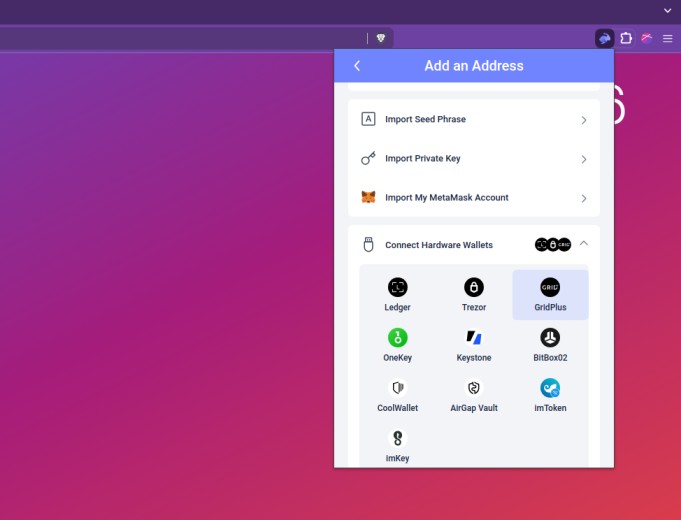
Task: Click the Brave shields icon in address bar
Action: click(x=381, y=38)
